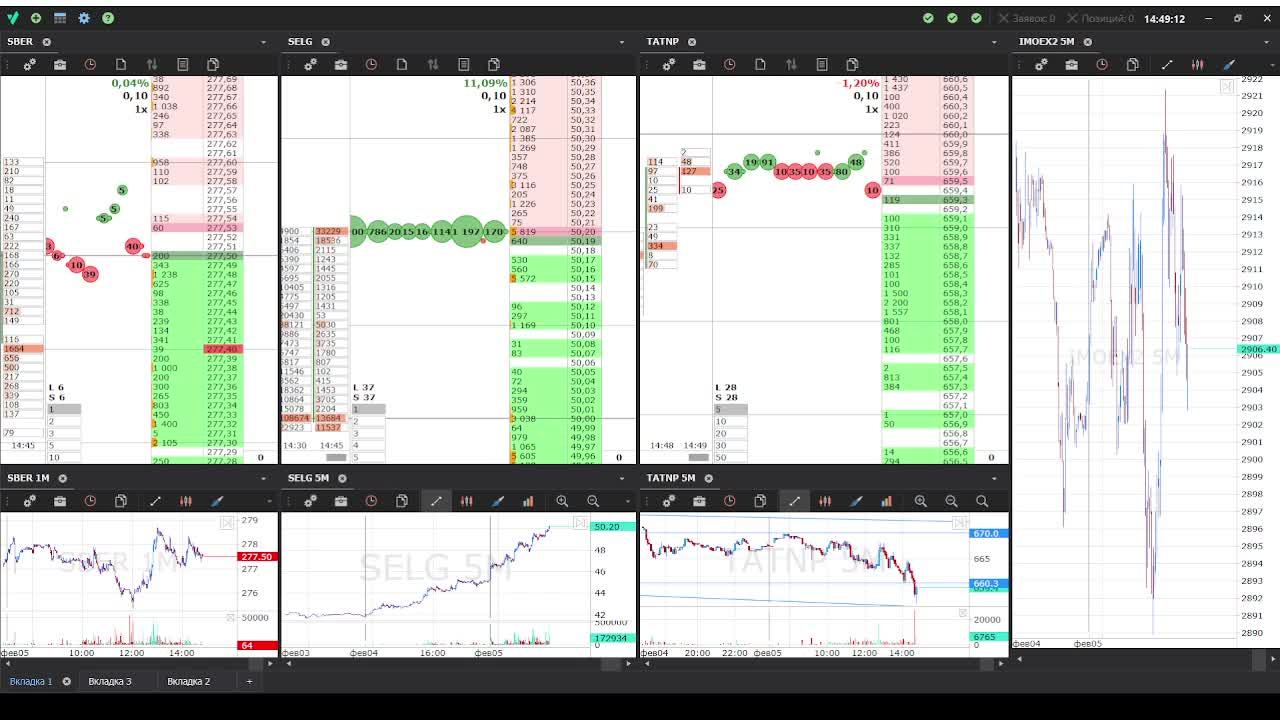Open the green question-mark help icon
1280x720 pixels.
tap(108, 18)
